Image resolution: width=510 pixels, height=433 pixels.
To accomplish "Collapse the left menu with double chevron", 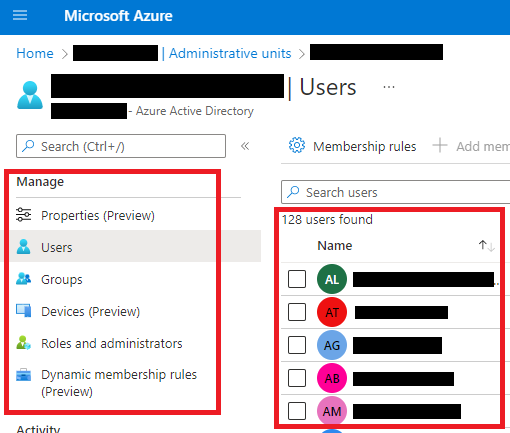I will [x=245, y=146].
